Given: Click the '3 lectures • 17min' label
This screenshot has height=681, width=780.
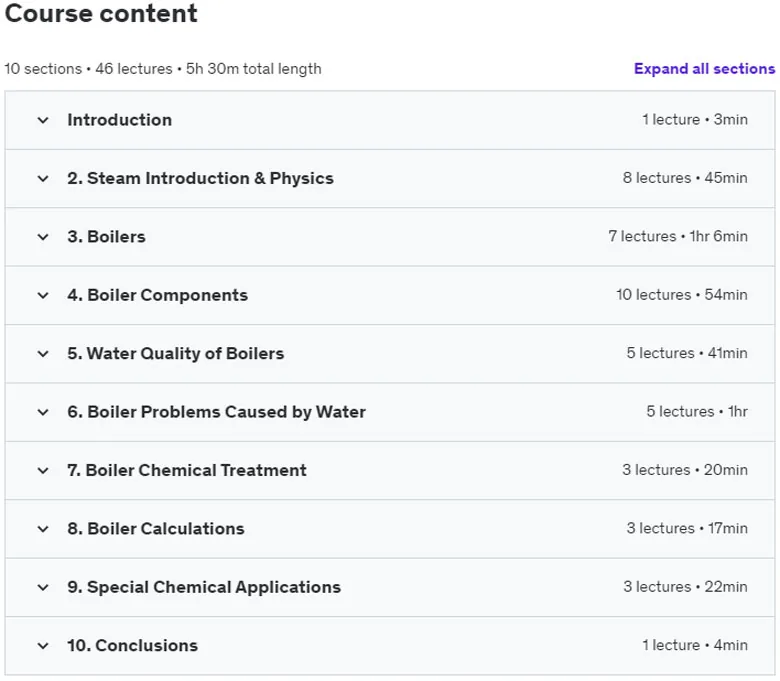Looking at the screenshot, I should pos(687,528).
